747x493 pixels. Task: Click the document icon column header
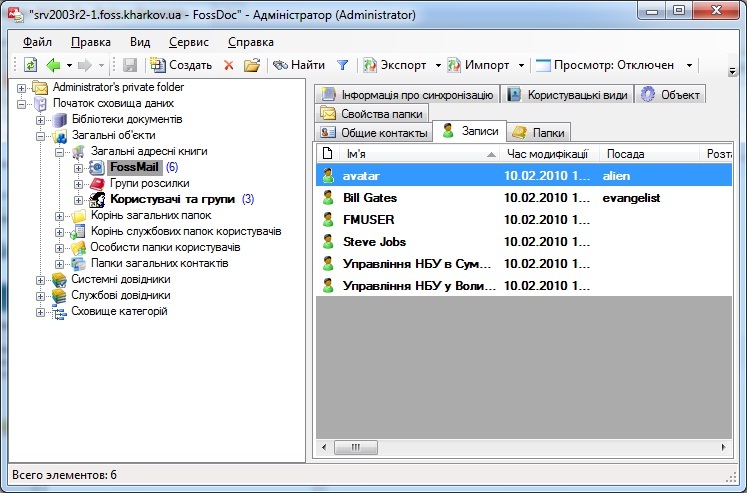(327, 153)
